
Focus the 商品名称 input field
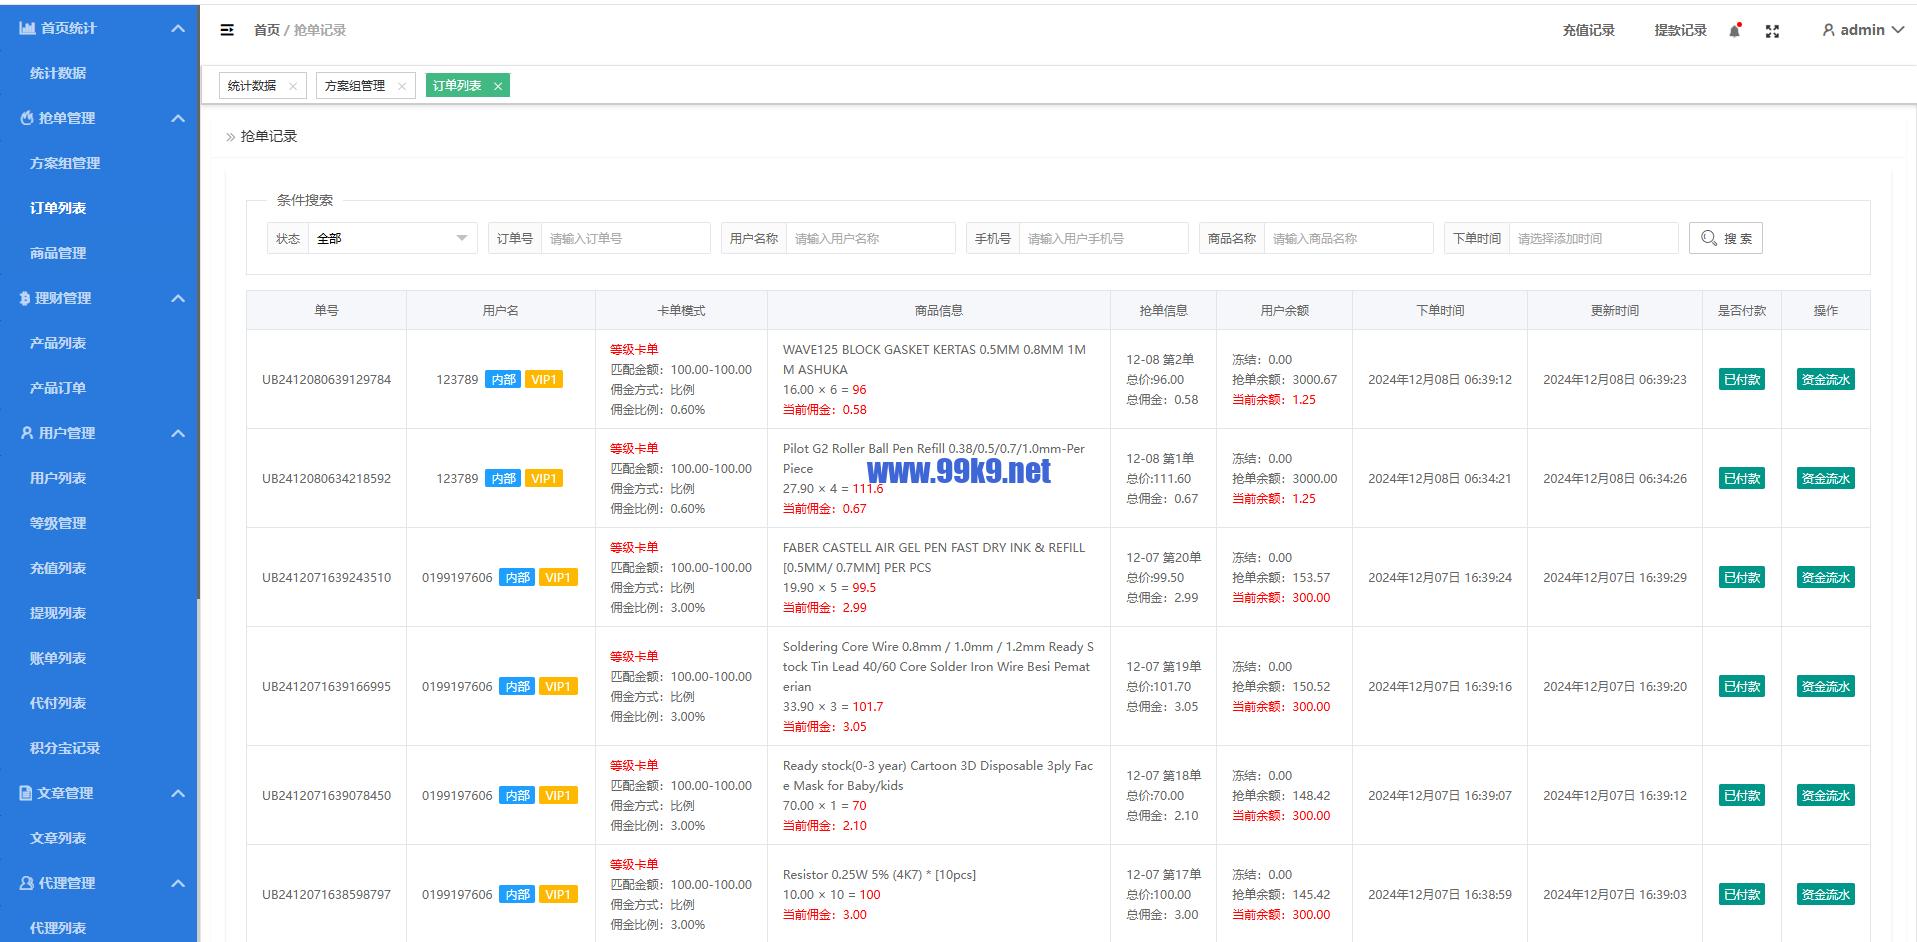[x=1348, y=238]
